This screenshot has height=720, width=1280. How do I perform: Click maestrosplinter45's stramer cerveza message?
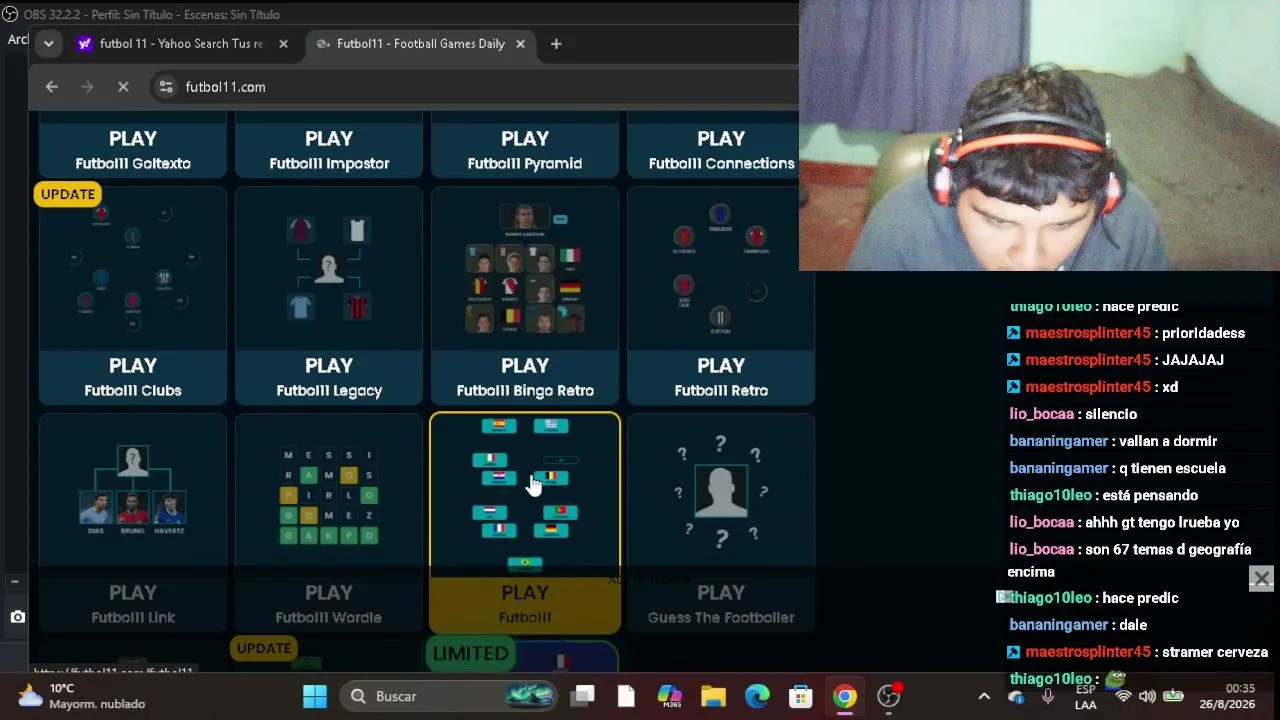(1138, 652)
